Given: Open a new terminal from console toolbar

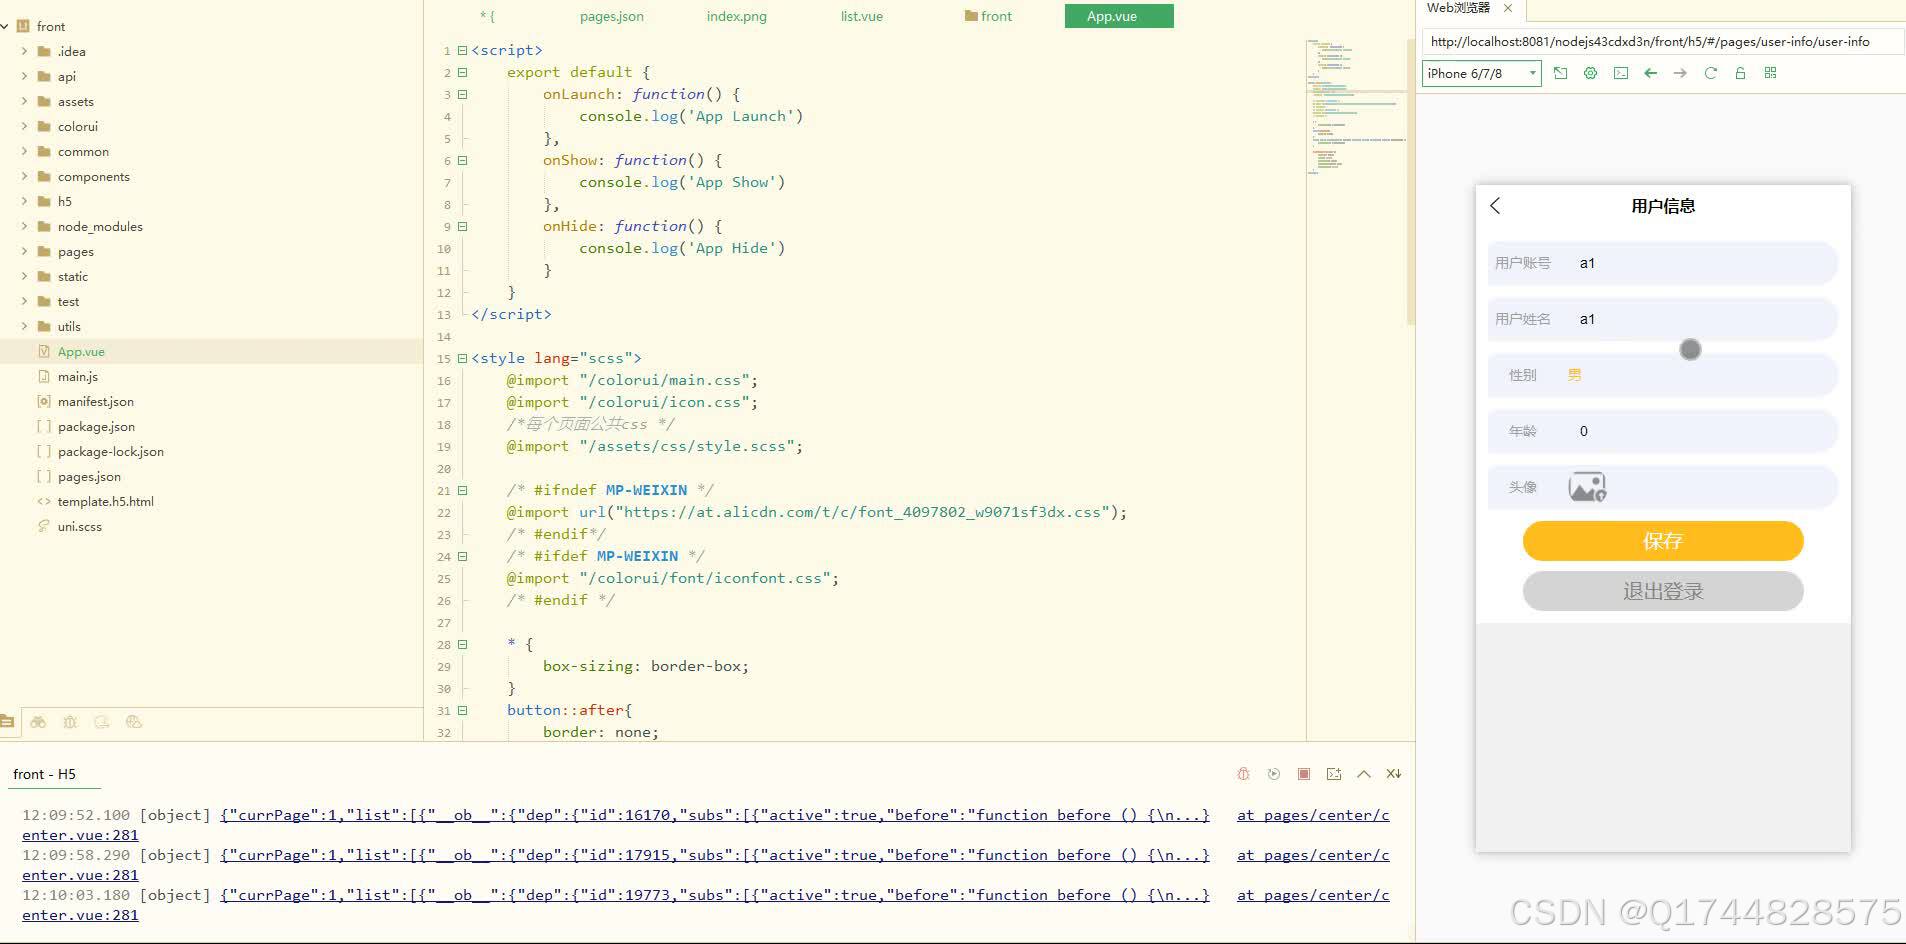Looking at the screenshot, I should coord(1333,774).
